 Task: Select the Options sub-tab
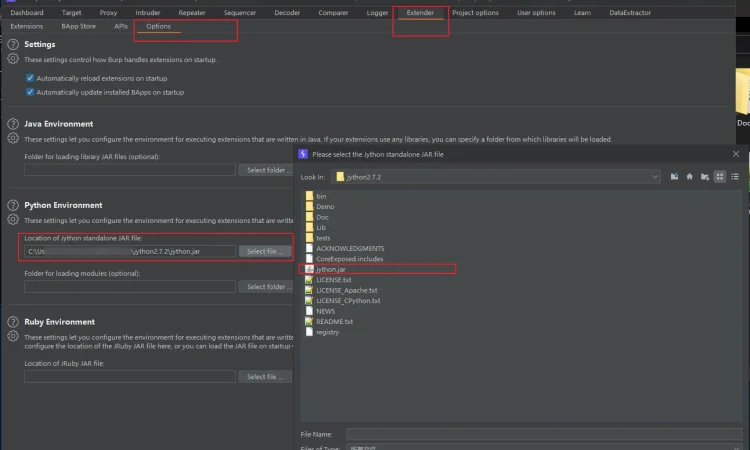tap(158, 26)
